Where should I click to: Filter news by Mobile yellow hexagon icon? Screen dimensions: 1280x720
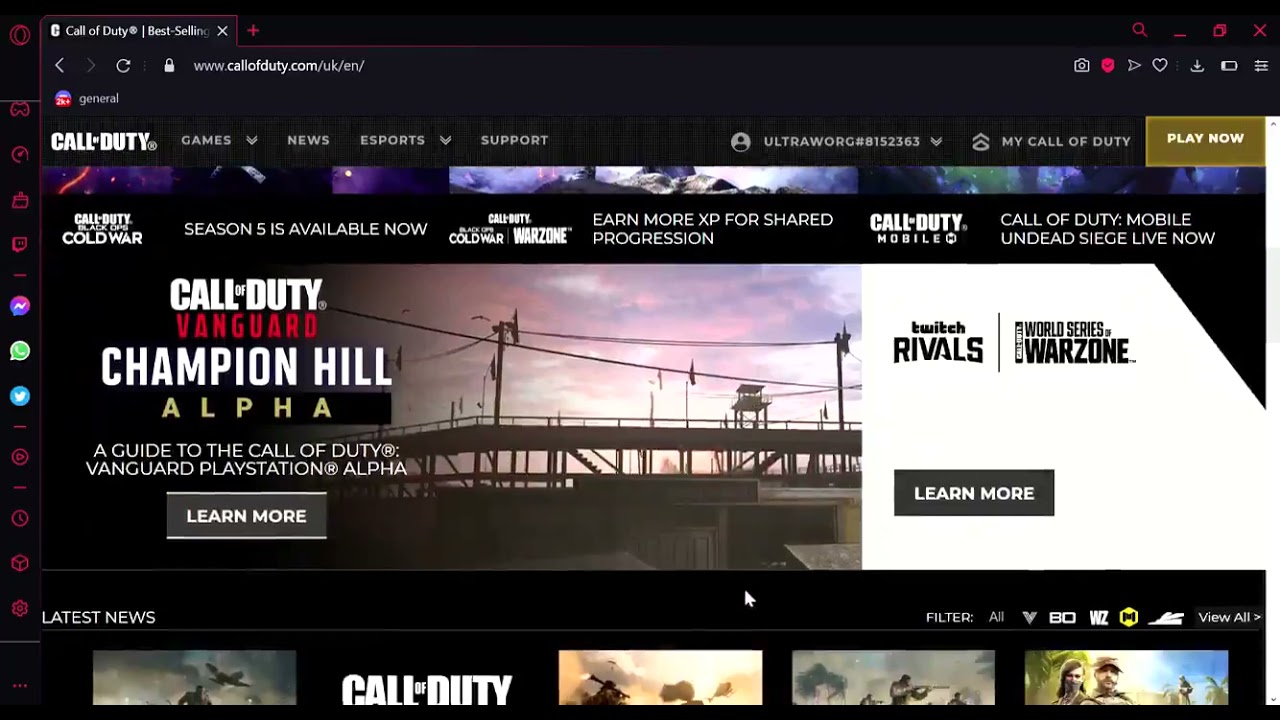[x=1129, y=617]
